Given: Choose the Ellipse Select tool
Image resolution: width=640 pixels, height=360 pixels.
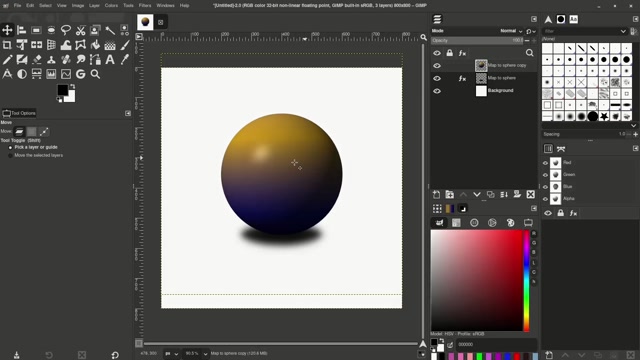Looking at the screenshot, I should 51,30.
